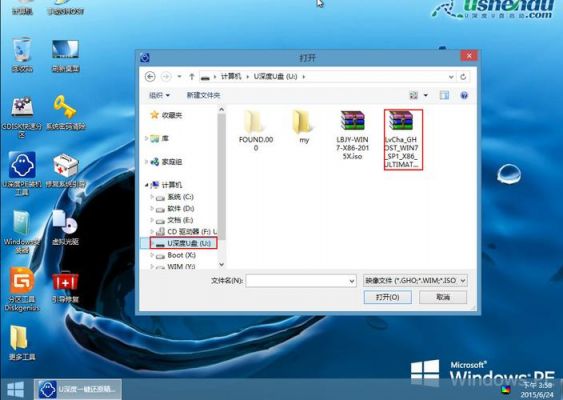Open the view options dropdown arrow
This screenshot has height=400, width=563.
425,95
